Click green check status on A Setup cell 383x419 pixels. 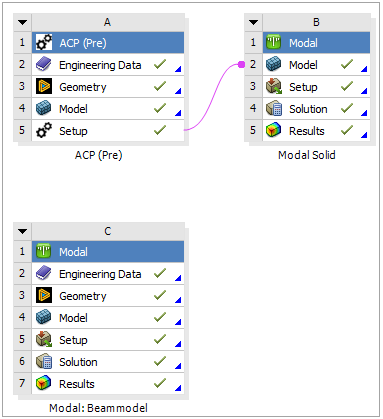point(160,130)
